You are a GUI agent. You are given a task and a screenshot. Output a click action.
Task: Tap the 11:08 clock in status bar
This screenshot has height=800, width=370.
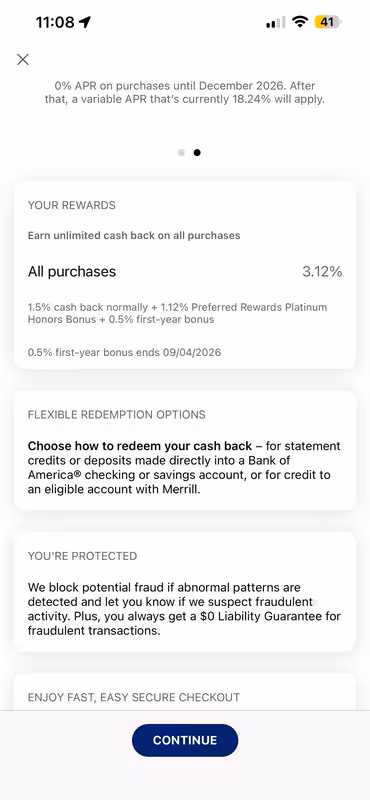(55, 22)
